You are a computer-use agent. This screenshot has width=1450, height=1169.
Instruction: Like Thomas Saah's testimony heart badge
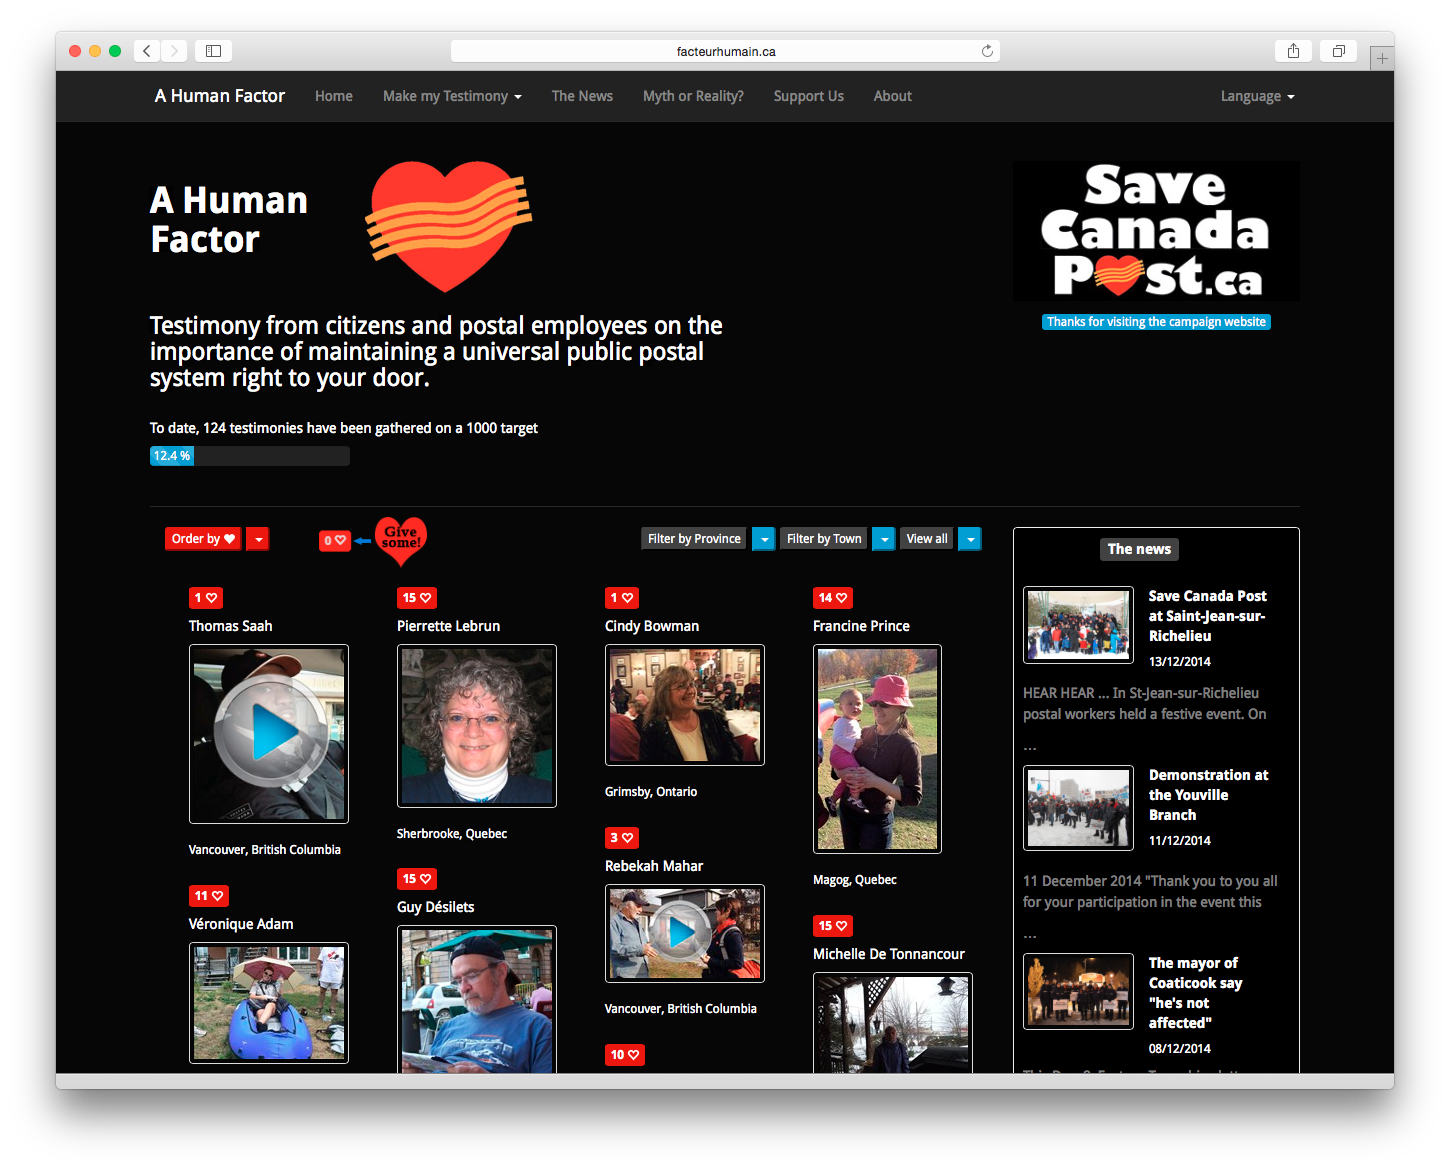(206, 598)
